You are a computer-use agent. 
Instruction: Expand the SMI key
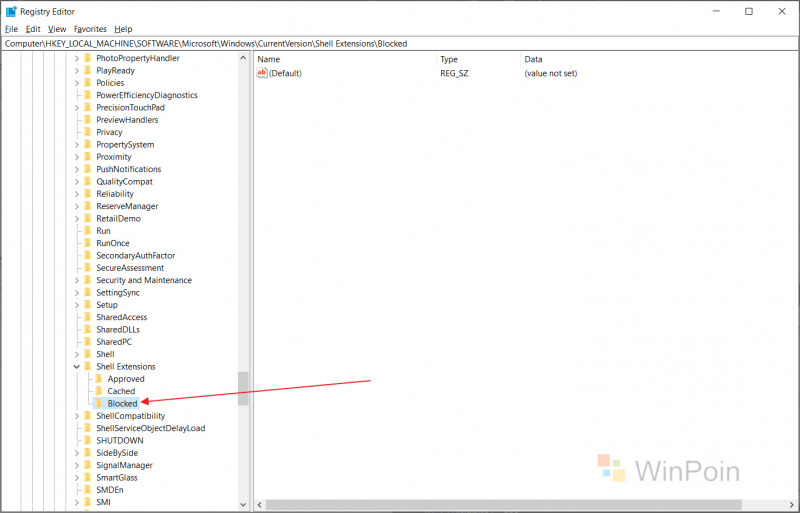pos(77,502)
